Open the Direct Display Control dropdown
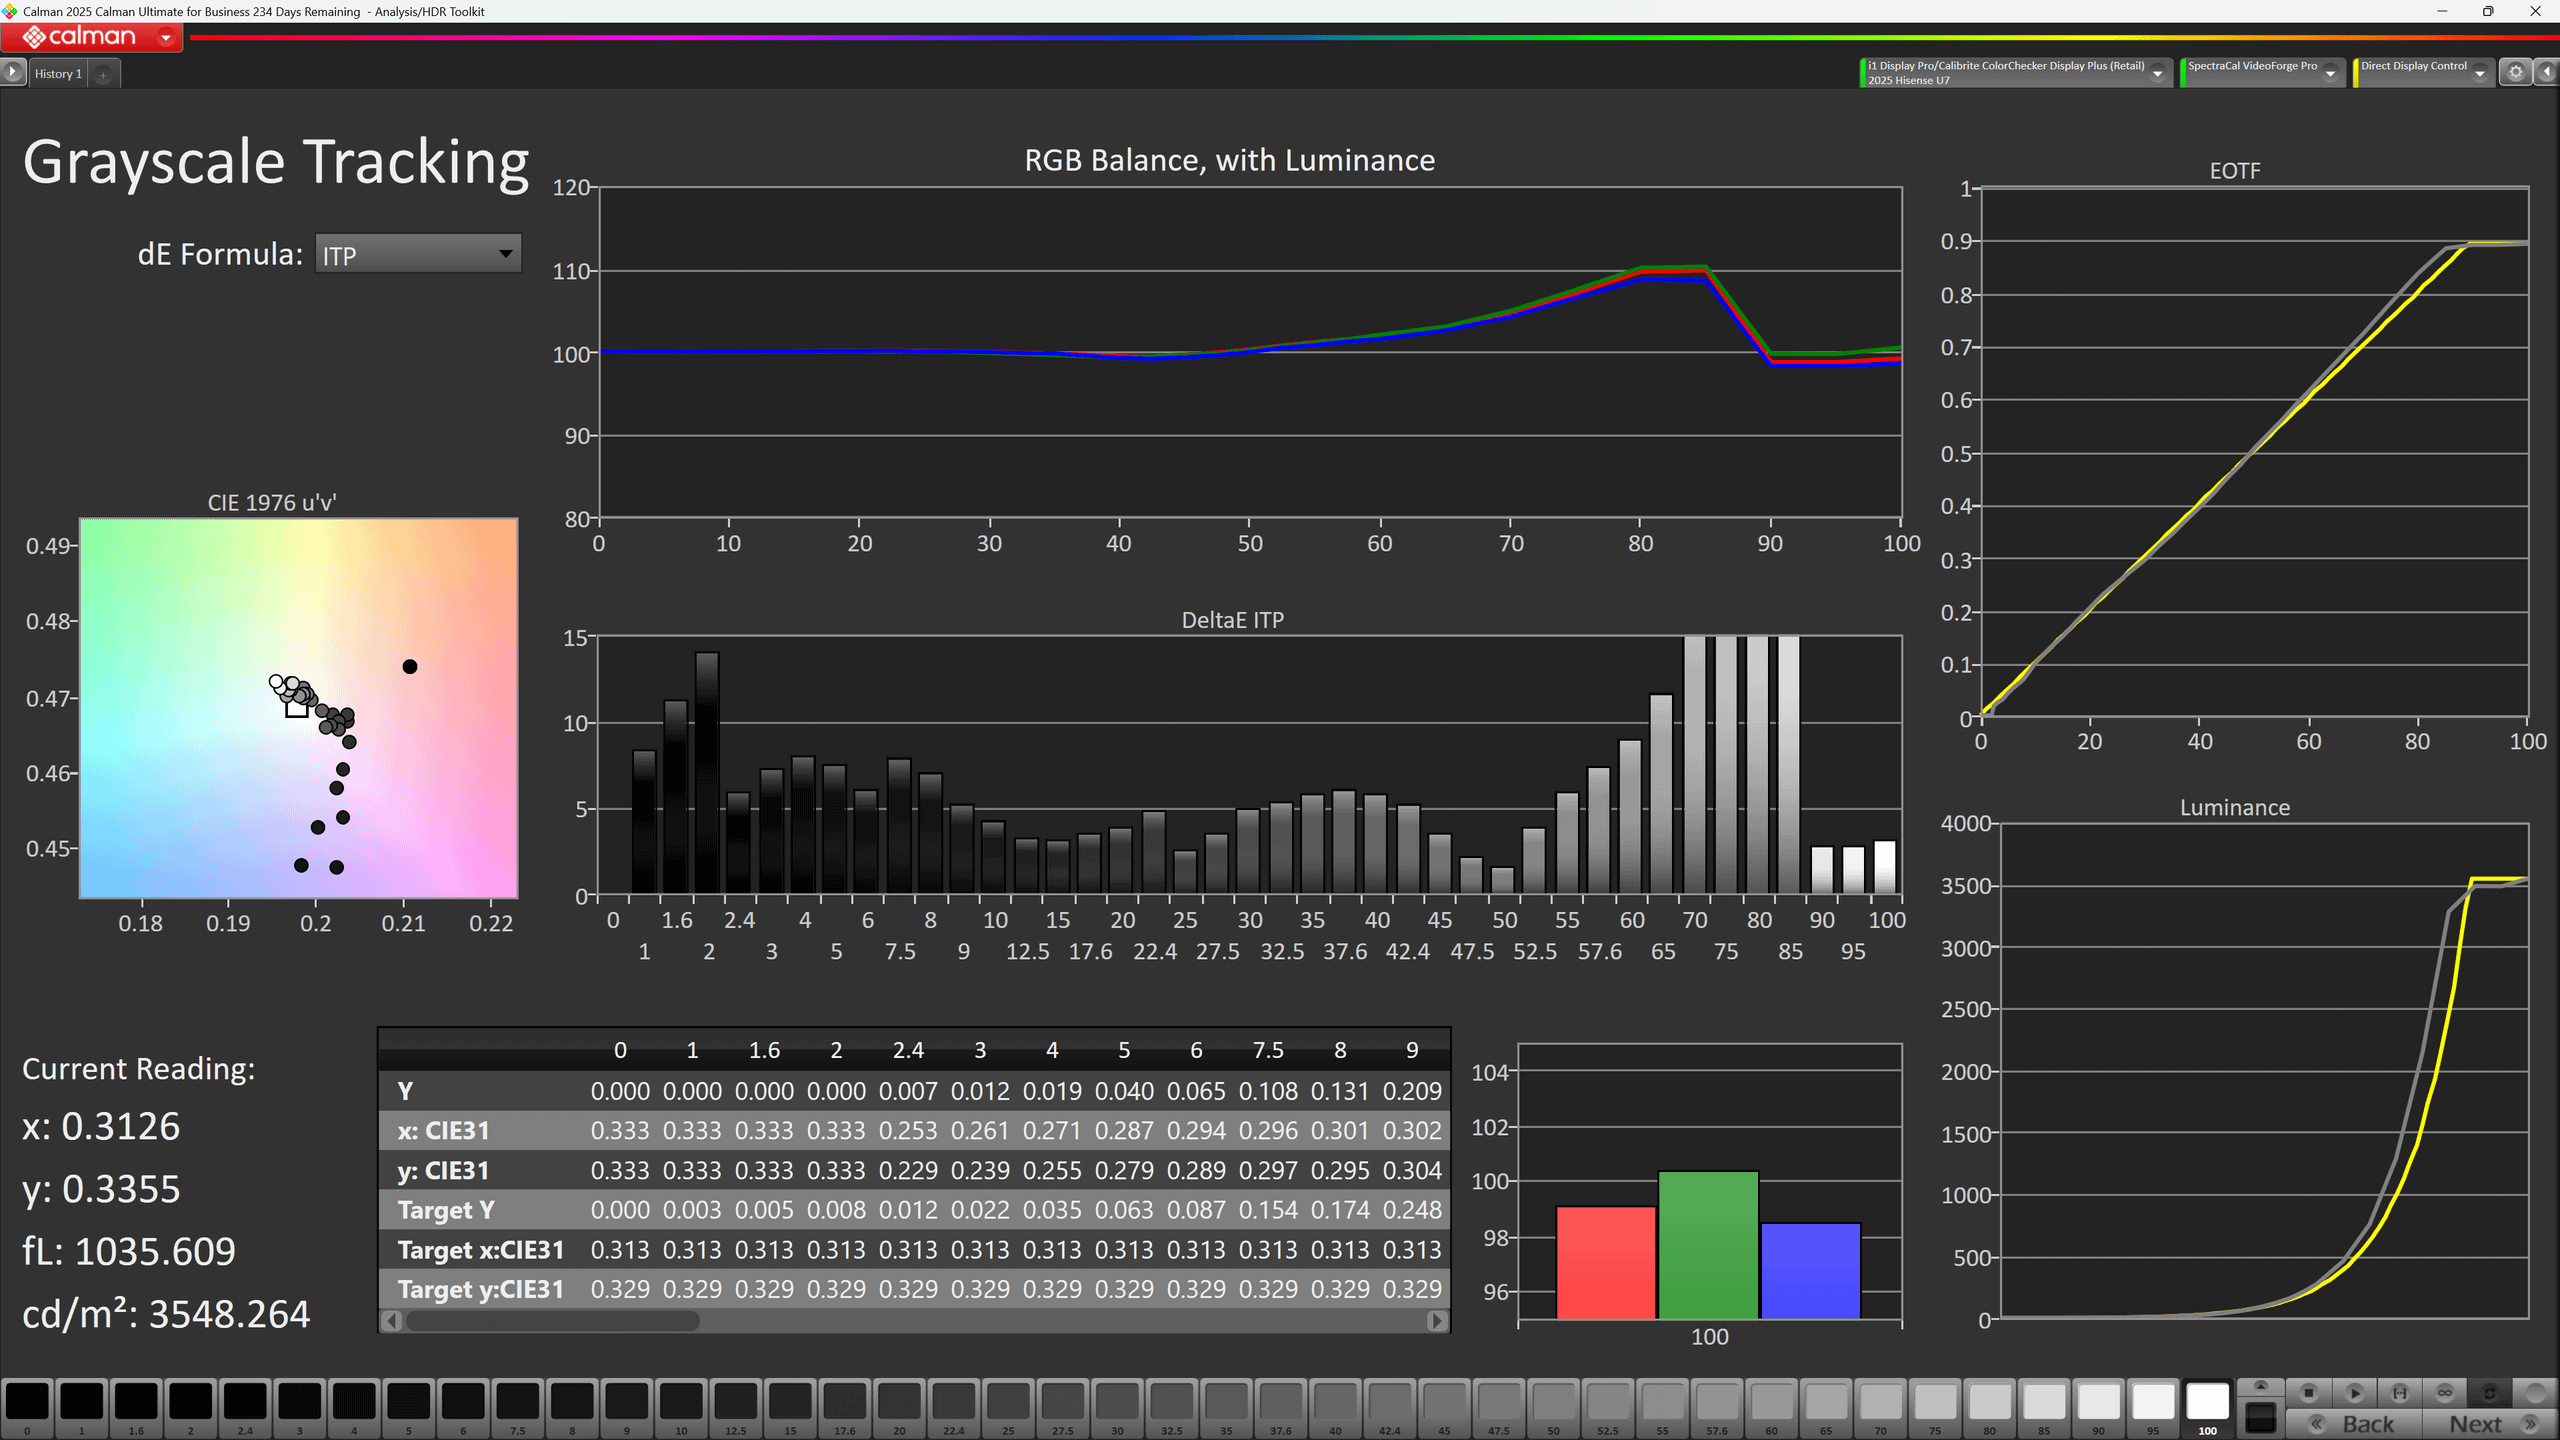The height and width of the screenshot is (1440, 2560). [x=2480, y=73]
